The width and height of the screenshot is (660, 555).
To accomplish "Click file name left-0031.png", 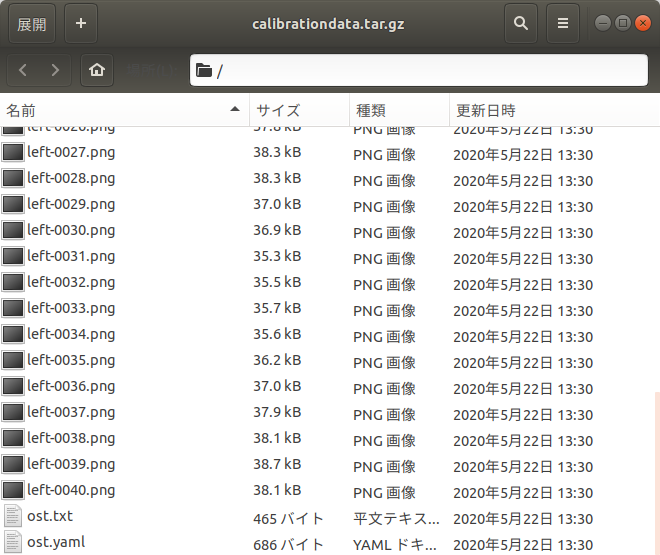I will pyautogui.click(x=71, y=256).
